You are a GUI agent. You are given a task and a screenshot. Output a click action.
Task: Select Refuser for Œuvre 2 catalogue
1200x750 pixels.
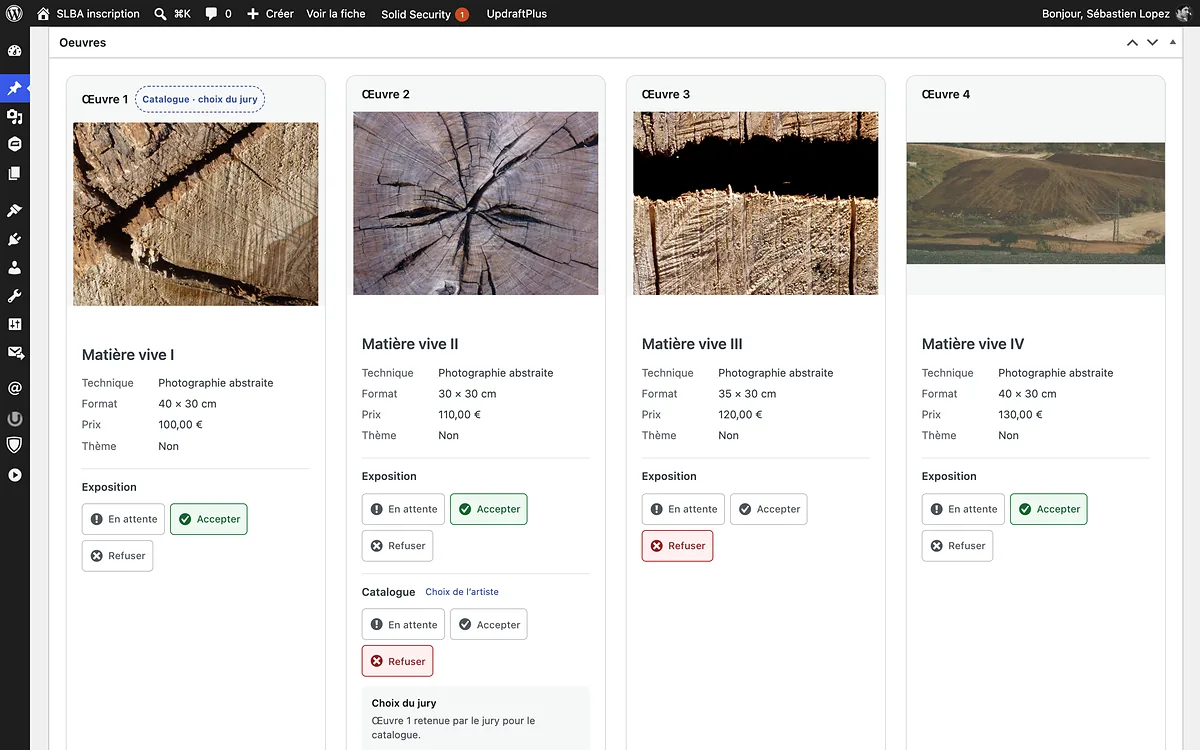[x=397, y=661]
